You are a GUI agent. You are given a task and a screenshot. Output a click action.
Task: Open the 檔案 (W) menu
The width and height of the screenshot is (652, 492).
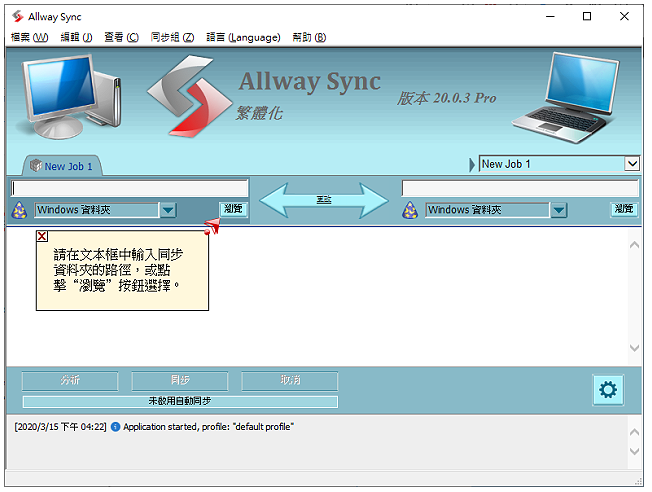tap(30, 37)
